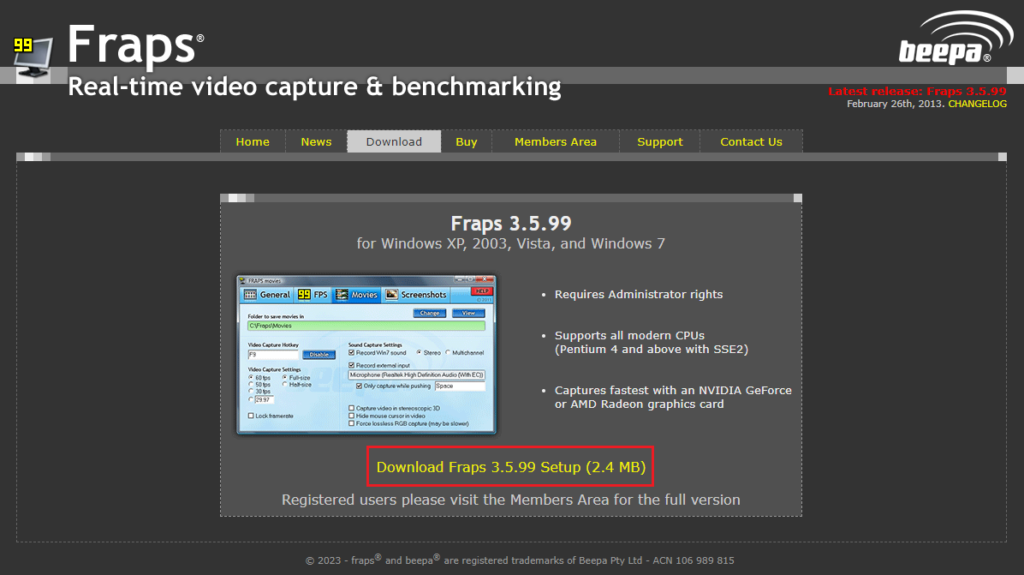This screenshot has width=1024, height=575.
Task: Select the 30 fps radio button
Action: [251, 391]
